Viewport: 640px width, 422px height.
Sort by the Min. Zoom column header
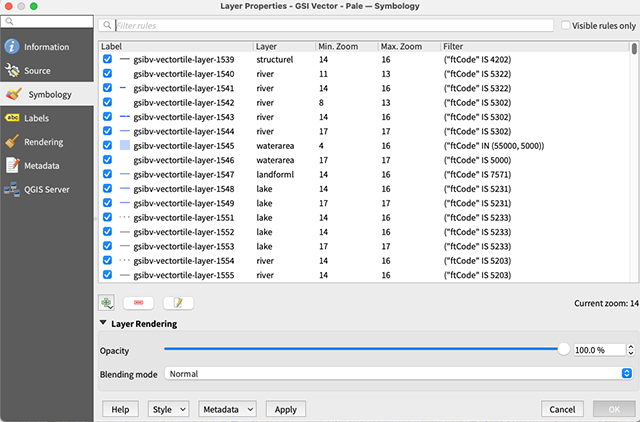347,47
